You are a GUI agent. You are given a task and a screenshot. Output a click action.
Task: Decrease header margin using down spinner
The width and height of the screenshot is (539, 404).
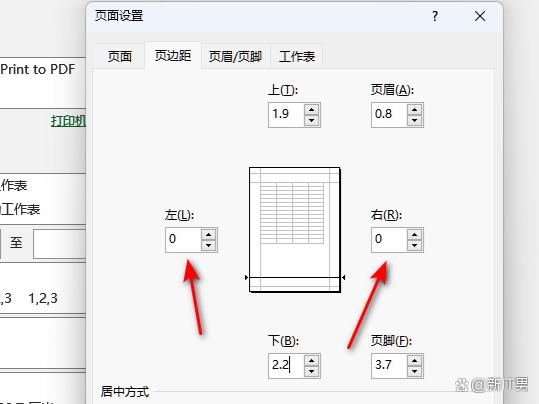pos(415,120)
